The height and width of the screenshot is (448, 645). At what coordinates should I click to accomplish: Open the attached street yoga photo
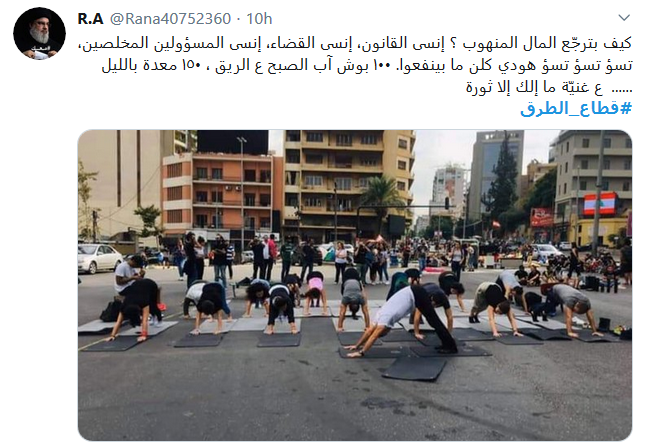[x=355, y=285]
